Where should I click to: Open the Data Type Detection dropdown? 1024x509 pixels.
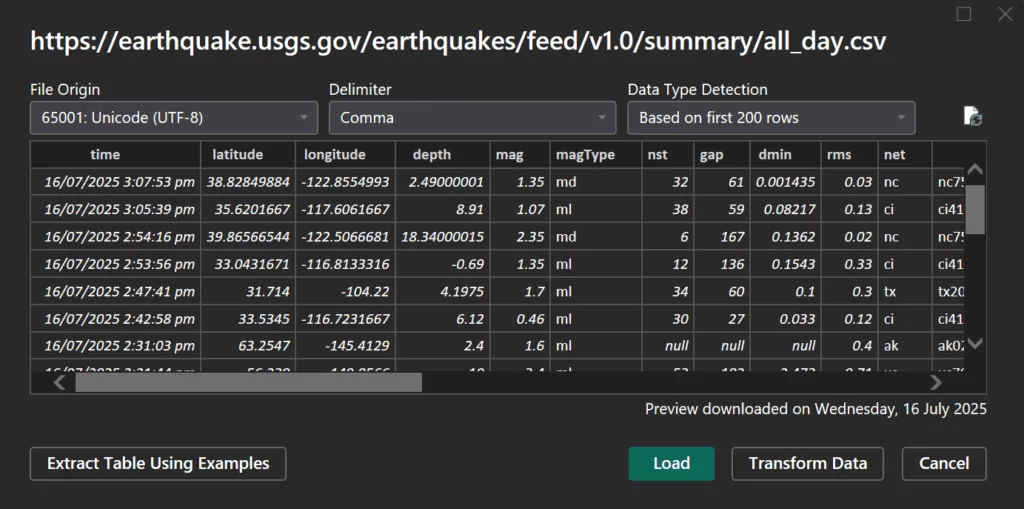(x=771, y=118)
